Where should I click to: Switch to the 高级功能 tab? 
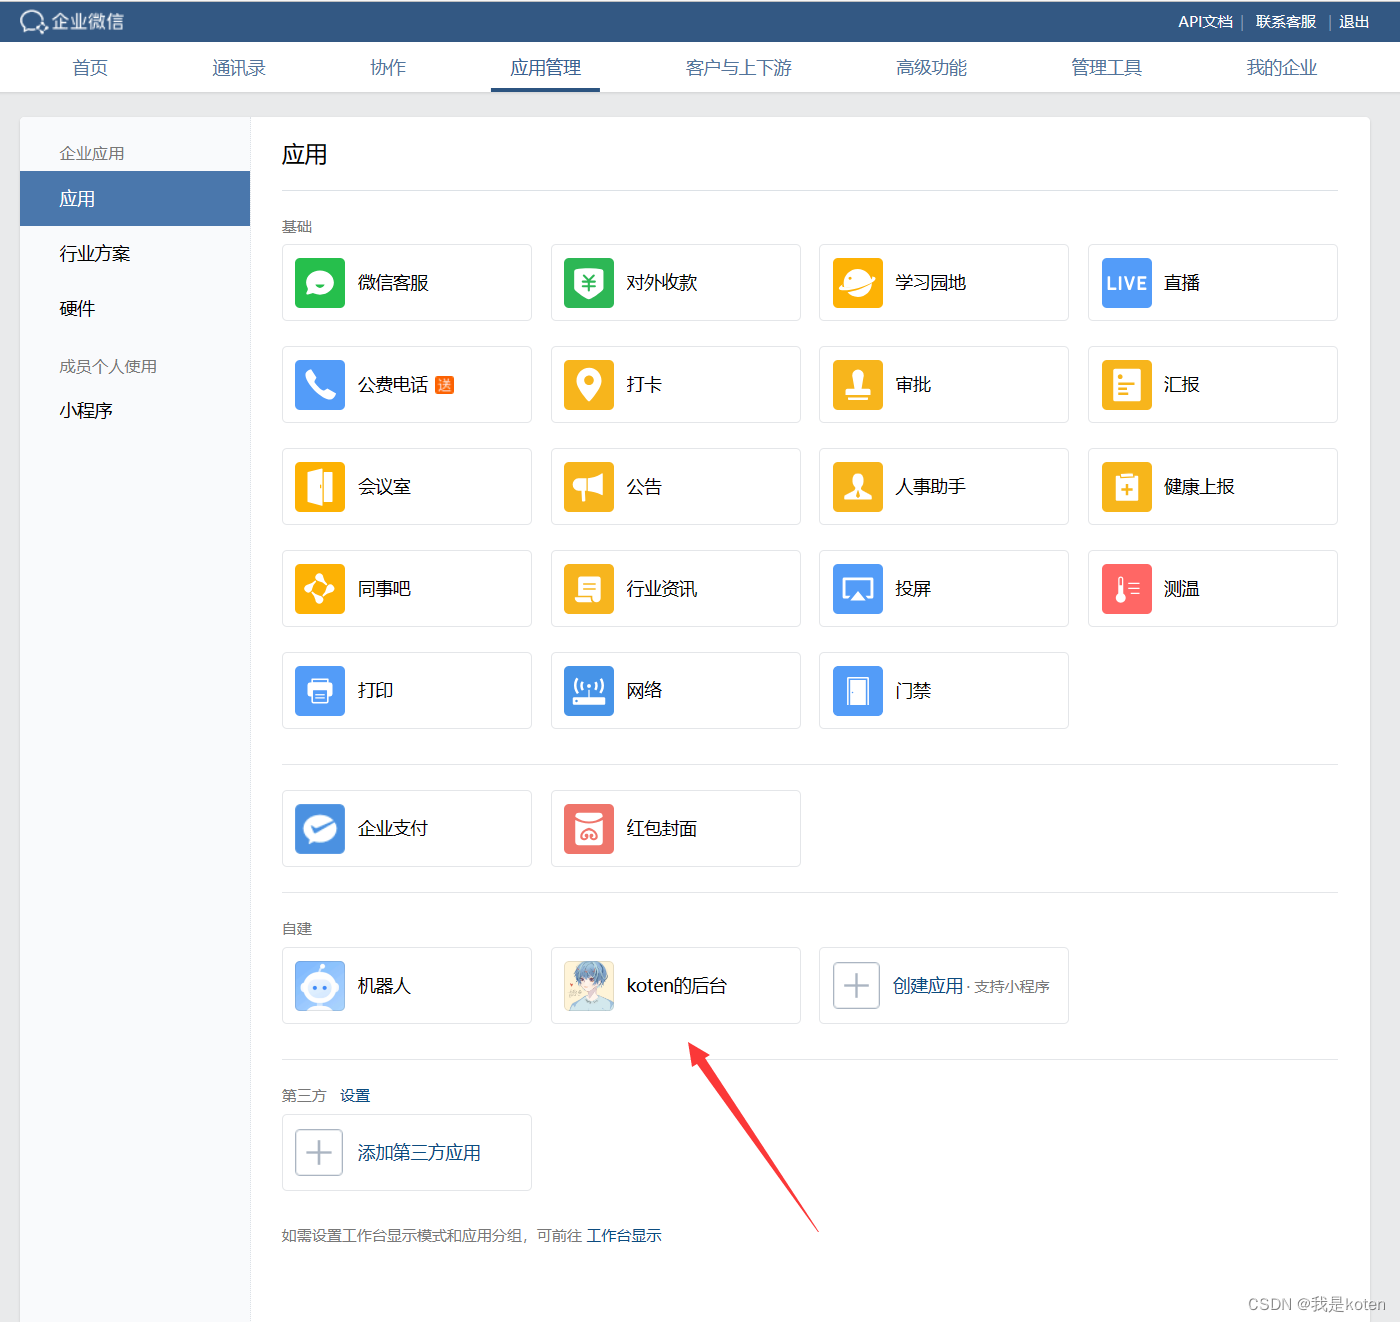pos(931,68)
